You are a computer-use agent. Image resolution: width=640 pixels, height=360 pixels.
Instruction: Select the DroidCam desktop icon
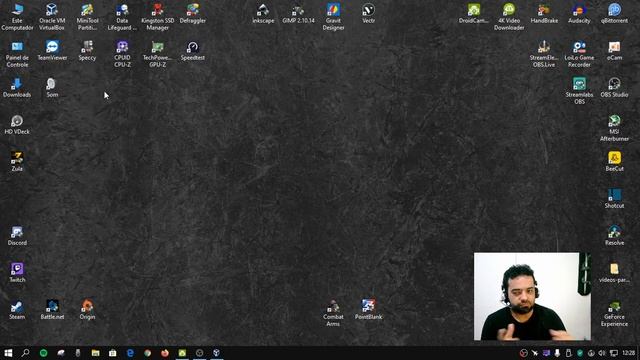(474, 13)
